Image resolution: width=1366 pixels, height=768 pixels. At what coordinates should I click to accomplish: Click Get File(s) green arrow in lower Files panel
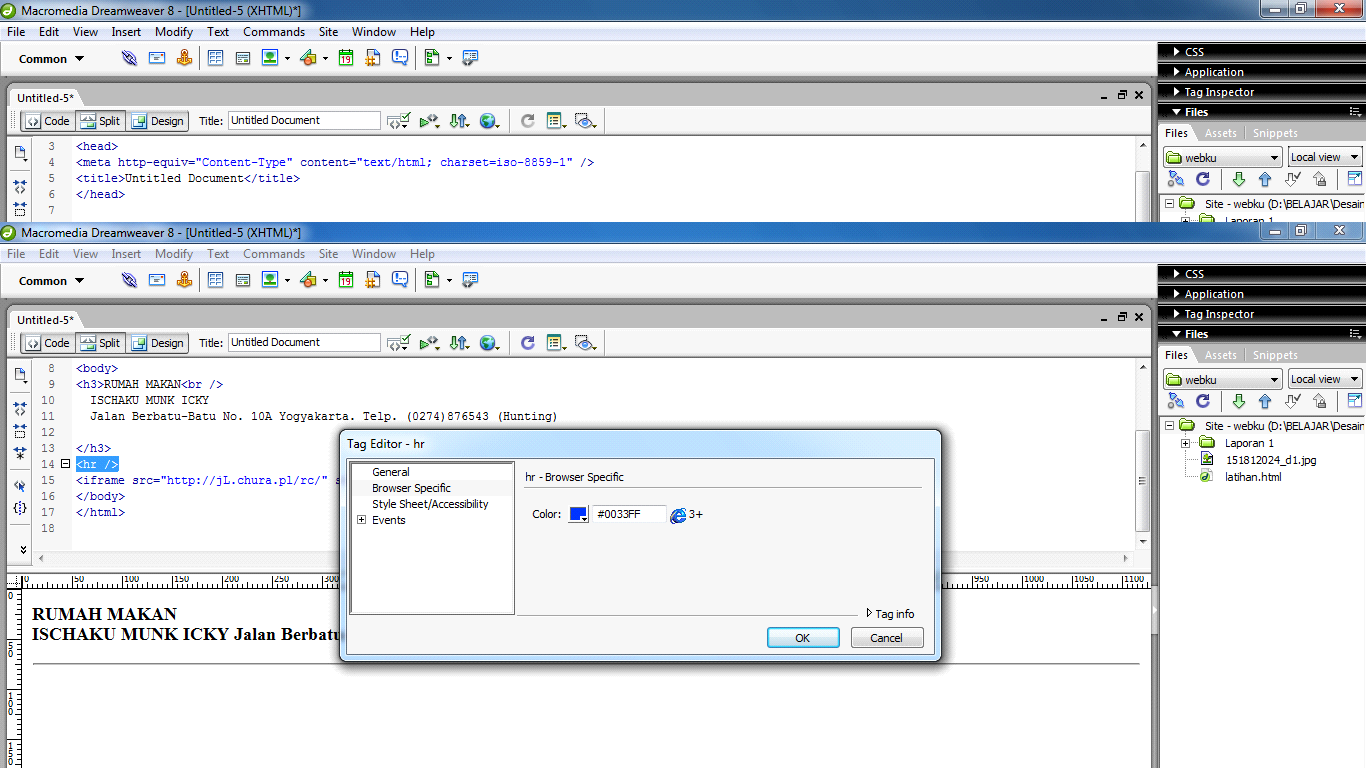(1239, 401)
